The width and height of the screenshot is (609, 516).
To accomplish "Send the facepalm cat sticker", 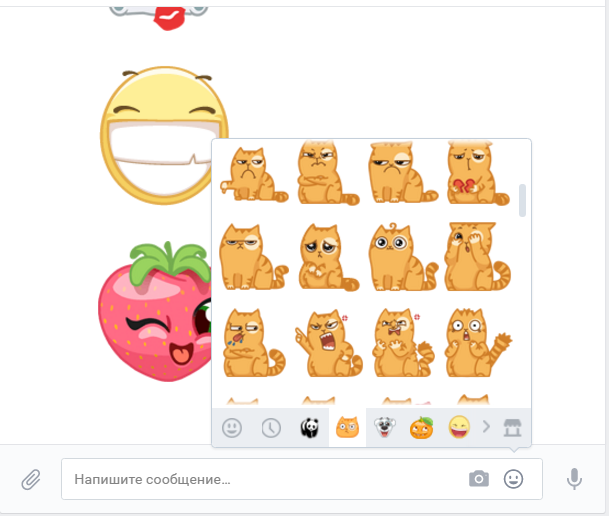I will pos(477,257).
